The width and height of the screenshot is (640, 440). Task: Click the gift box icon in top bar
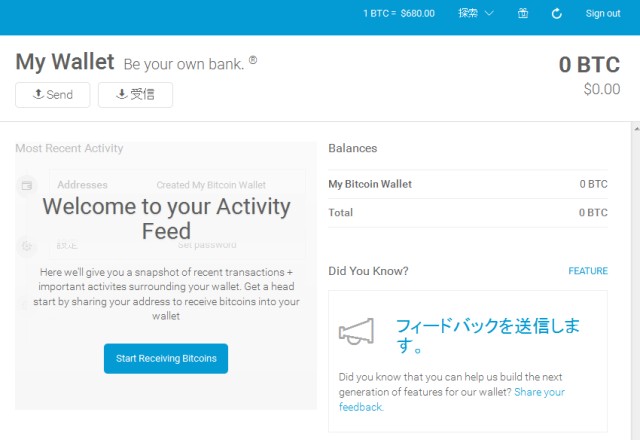[523, 13]
